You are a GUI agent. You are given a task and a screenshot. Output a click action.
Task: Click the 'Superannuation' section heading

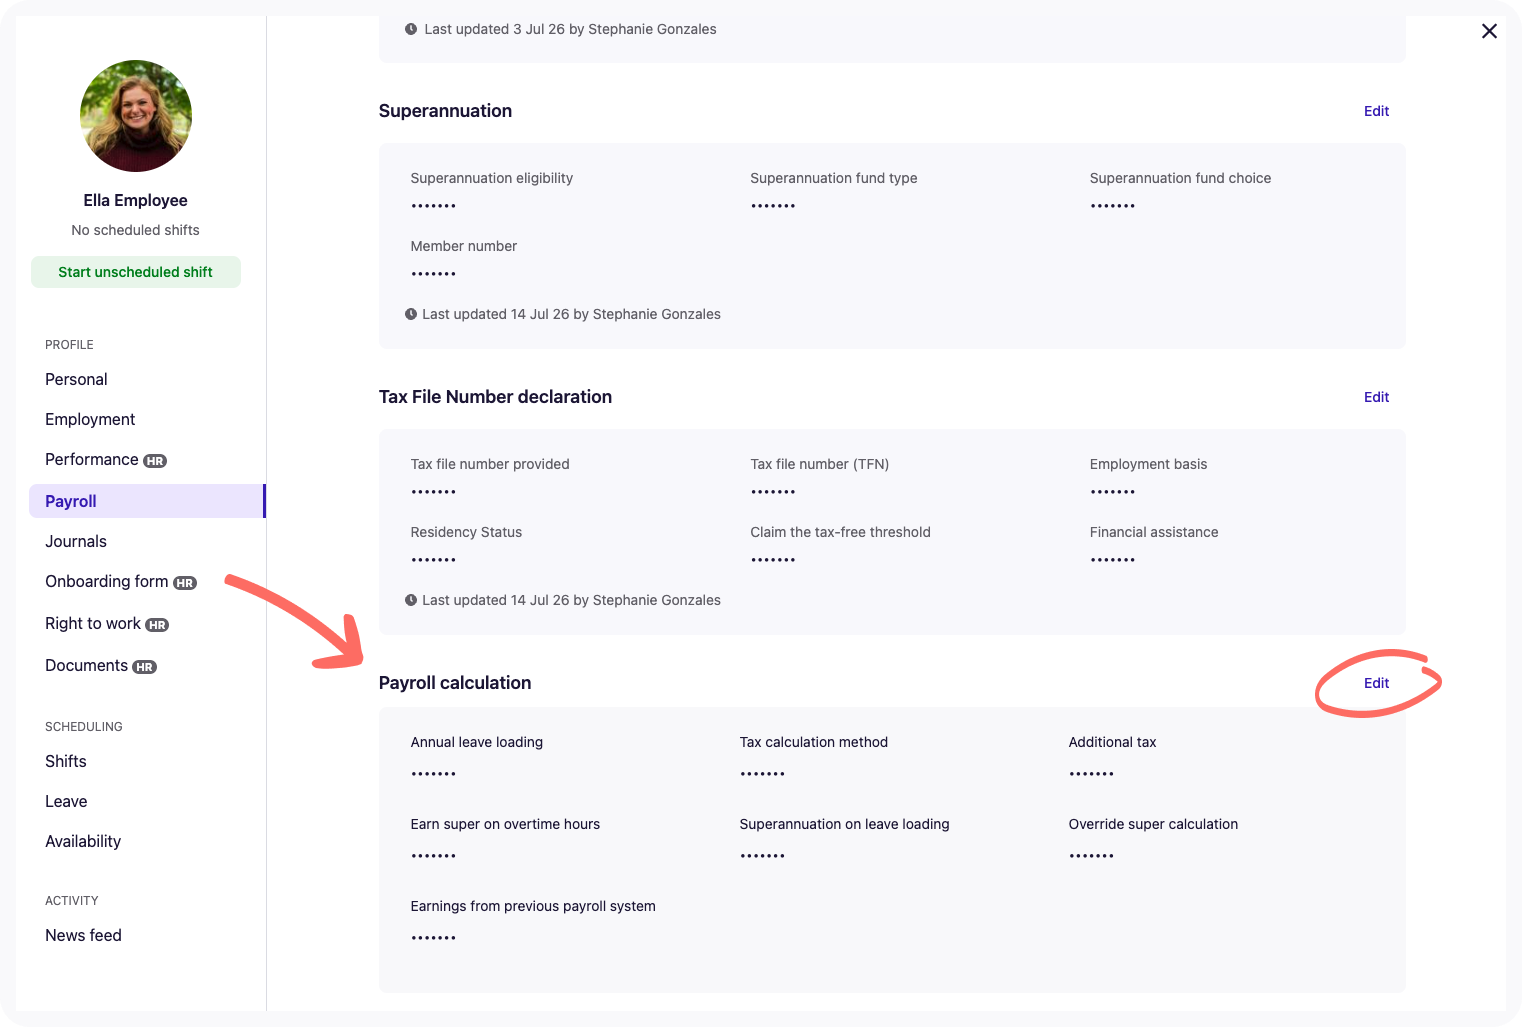coord(445,111)
